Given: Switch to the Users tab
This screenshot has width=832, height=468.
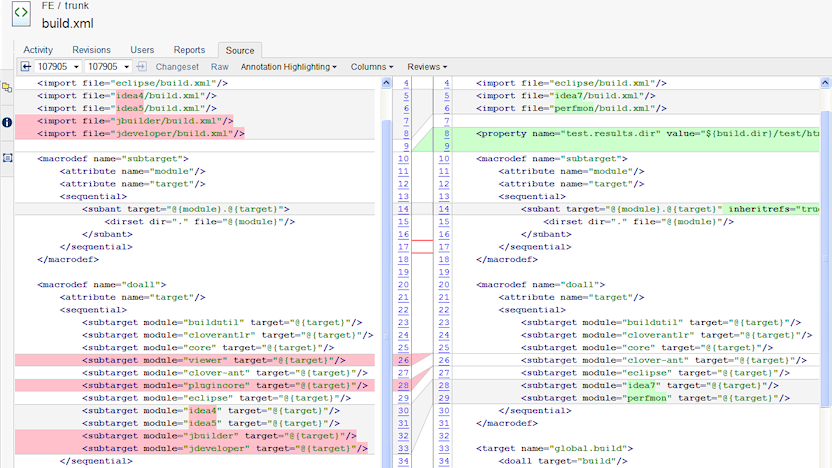Looking at the screenshot, I should point(142,50).
